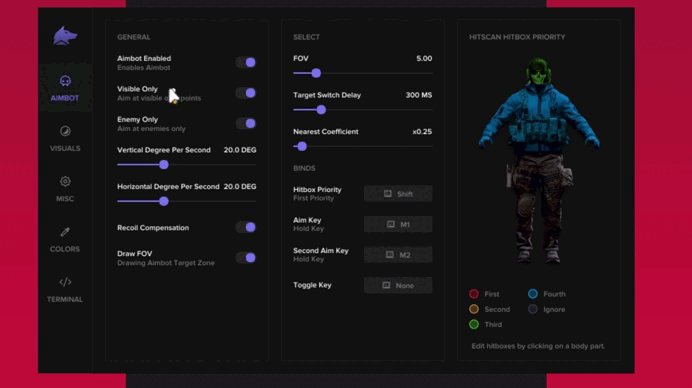Click the Target Switch Delay slider handle

(x=321, y=110)
